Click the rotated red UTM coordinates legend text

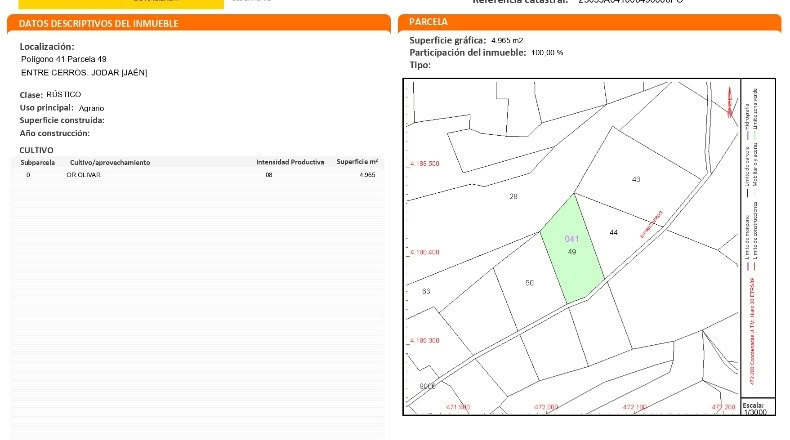[752, 331]
